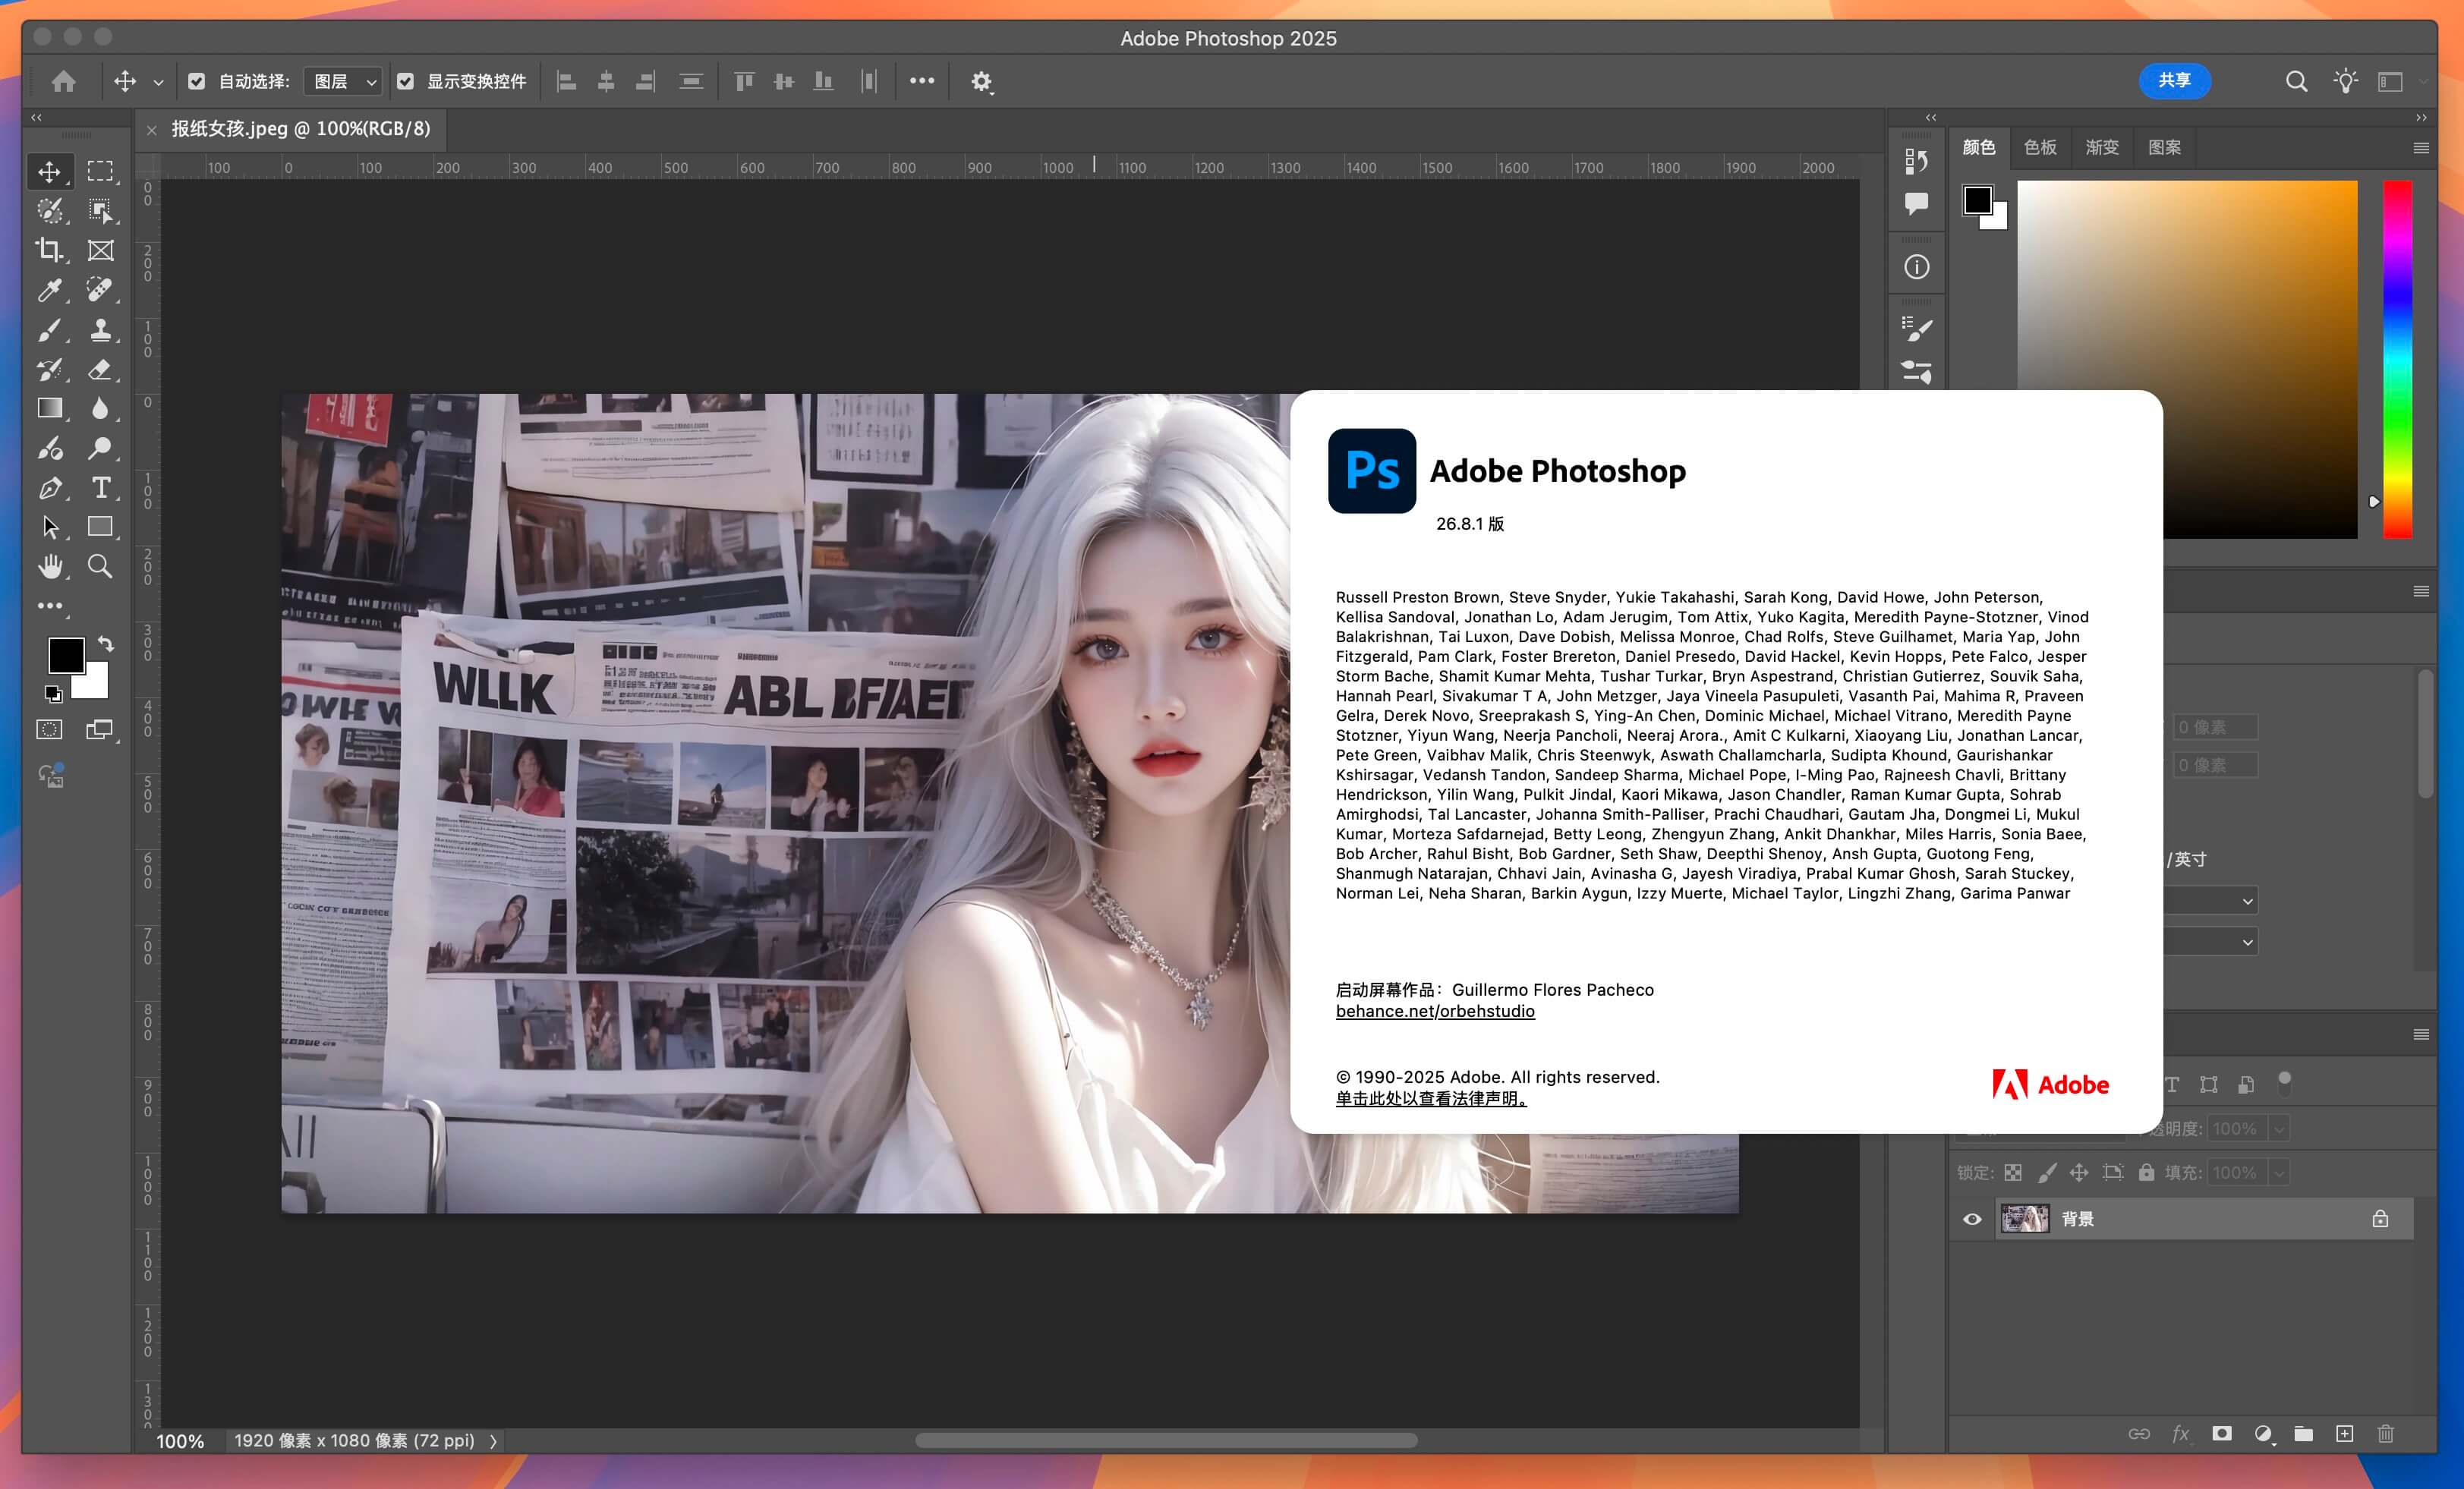The image size is (2464, 1489).
Task: Open the 图层 auto-select dropdown
Action: 343,81
